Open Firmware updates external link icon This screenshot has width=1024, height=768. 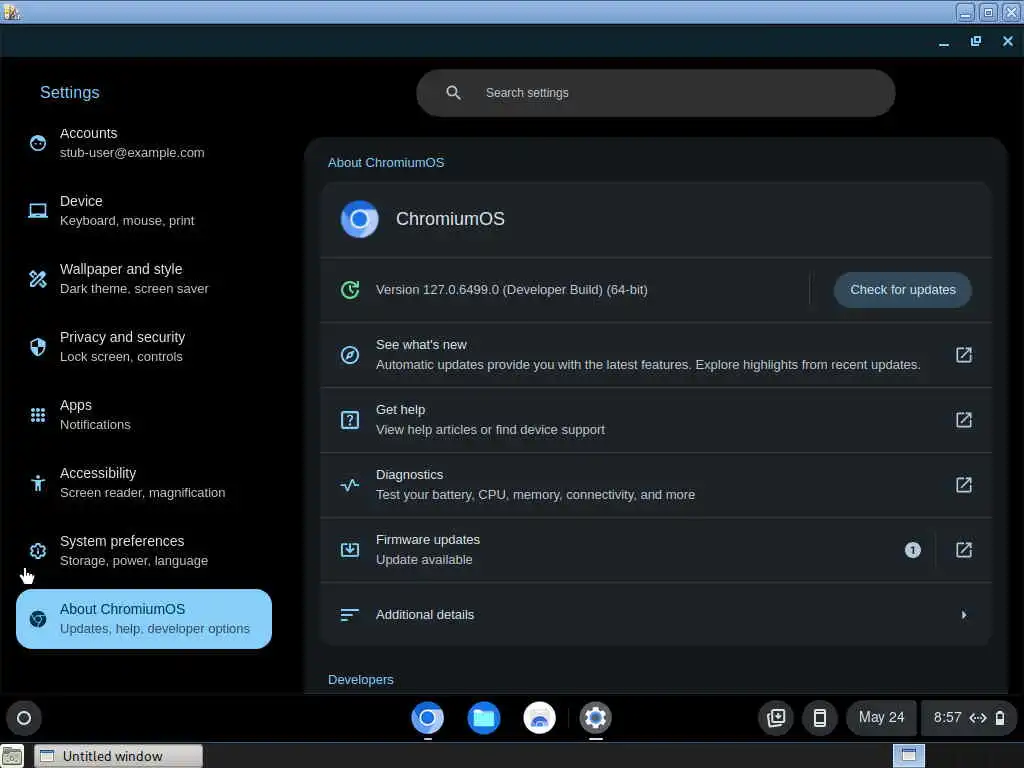tap(964, 550)
